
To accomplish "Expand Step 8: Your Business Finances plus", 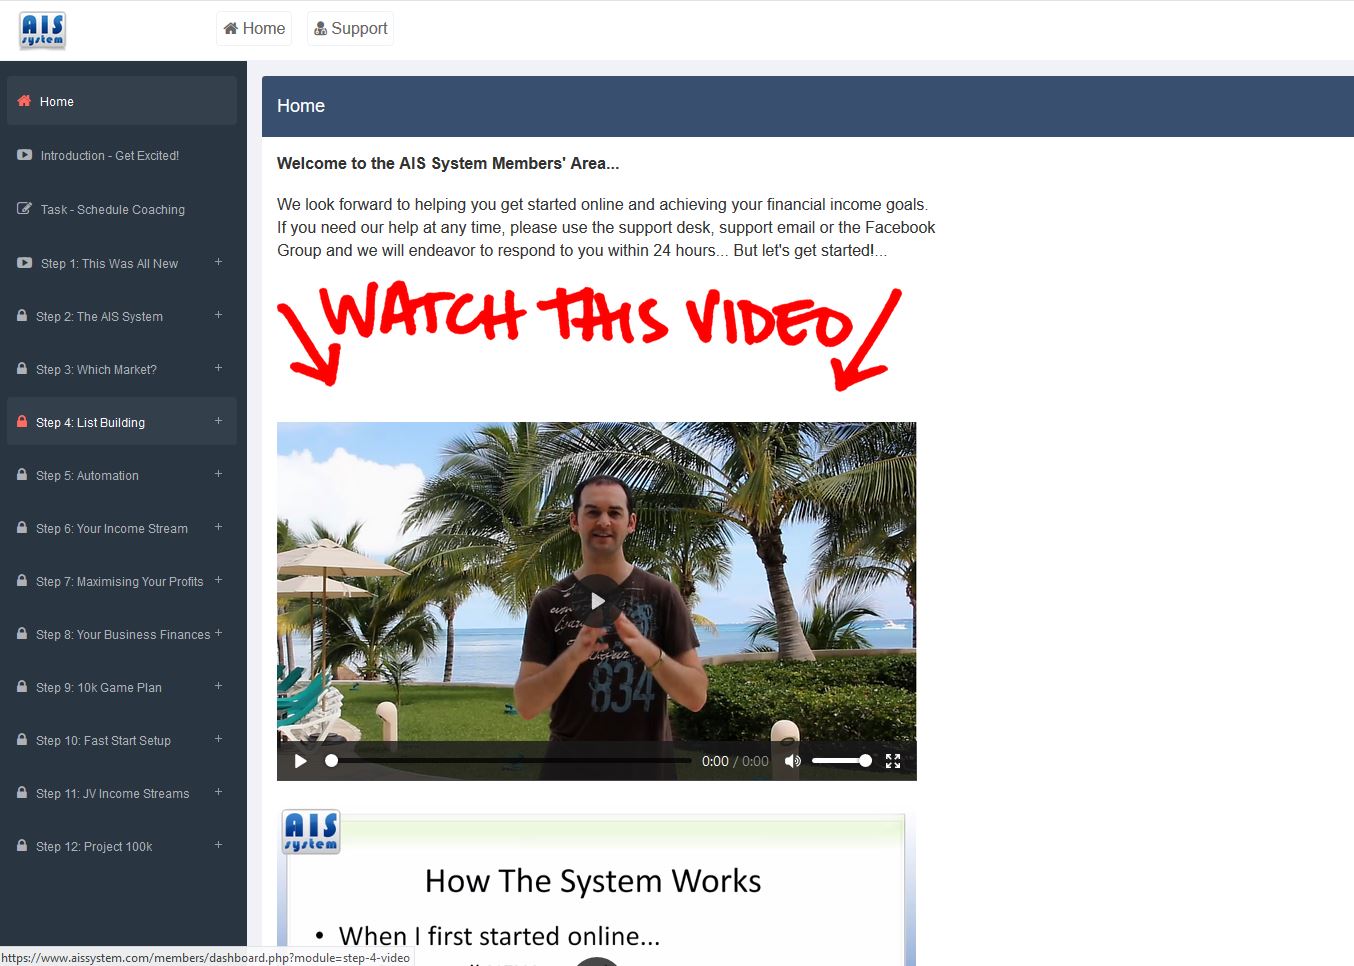I will [x=218, y=633].
